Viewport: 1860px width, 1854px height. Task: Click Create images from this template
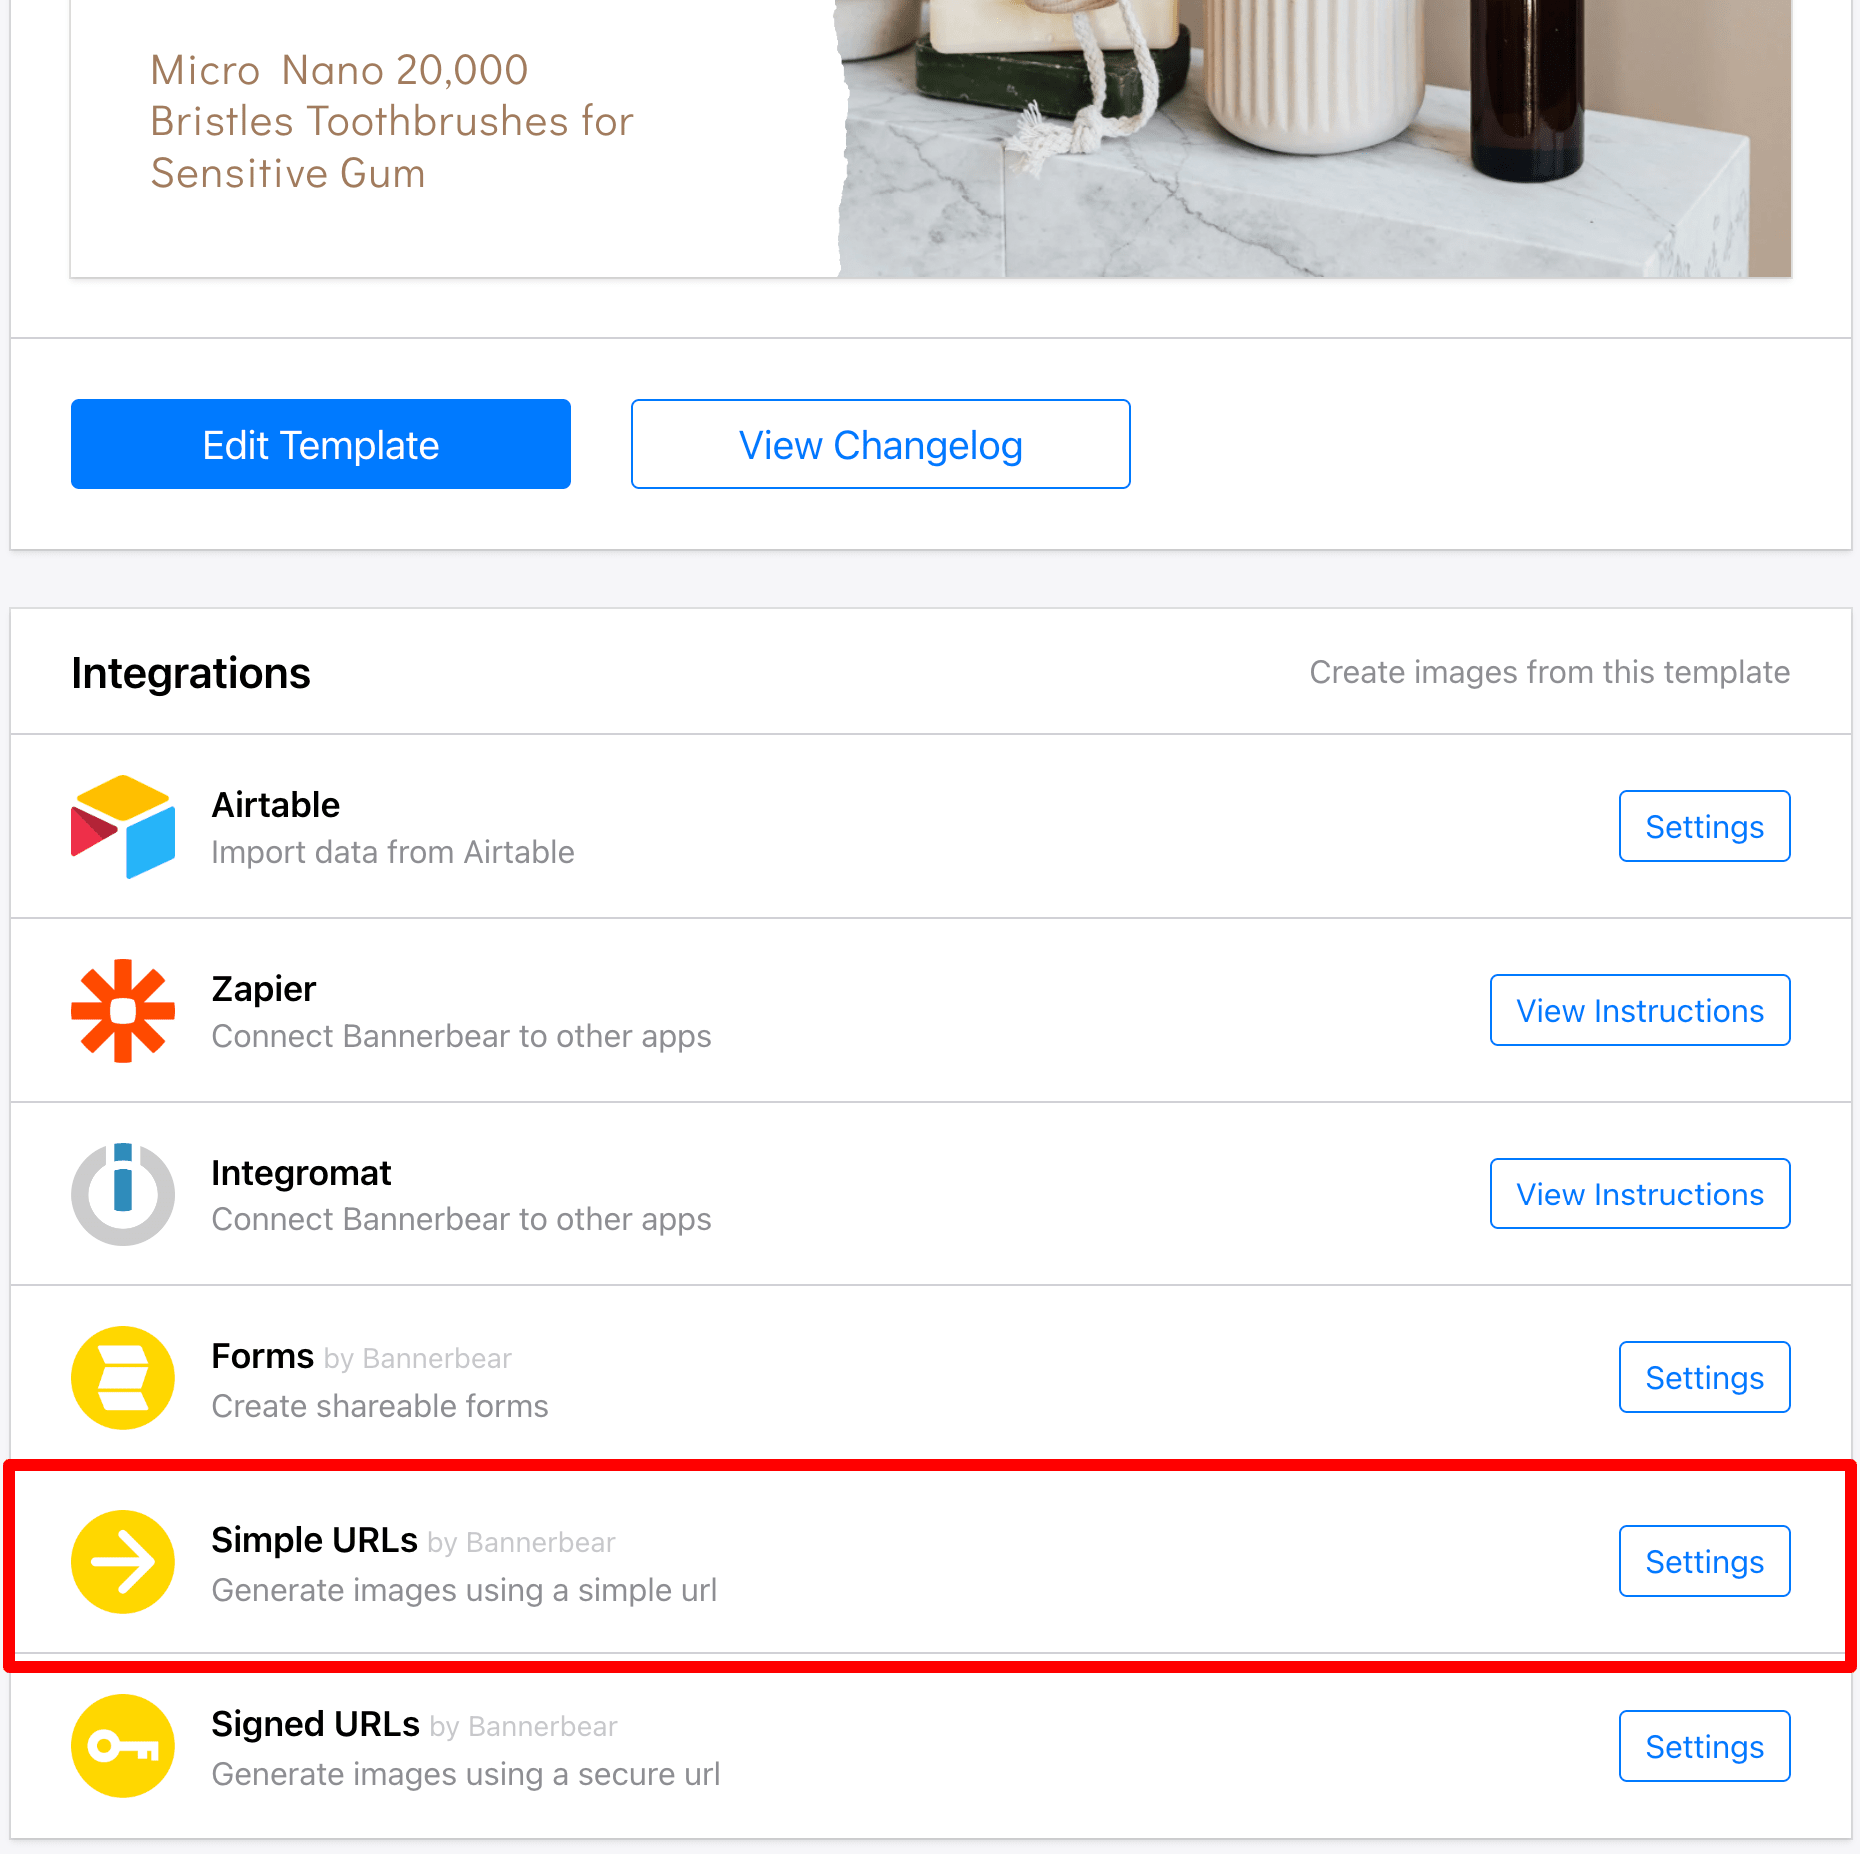coord(1548,672)
